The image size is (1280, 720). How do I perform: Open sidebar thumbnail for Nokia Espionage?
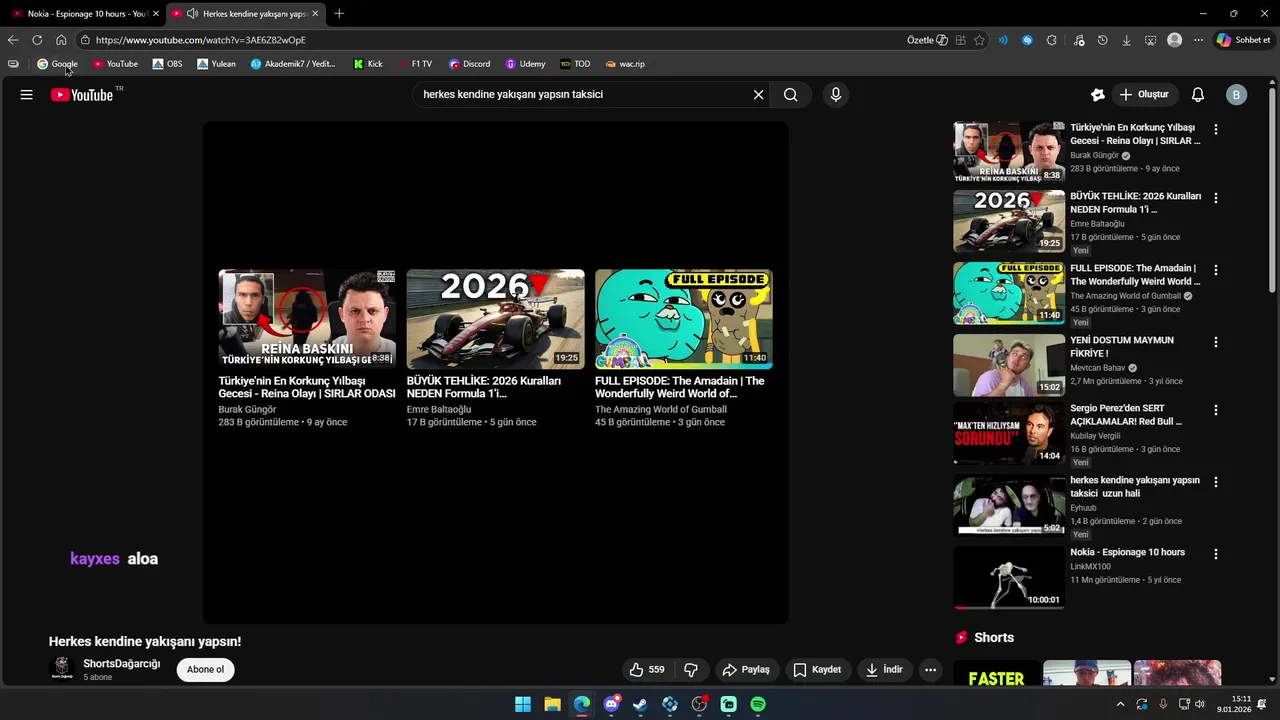click(1008, 577)
